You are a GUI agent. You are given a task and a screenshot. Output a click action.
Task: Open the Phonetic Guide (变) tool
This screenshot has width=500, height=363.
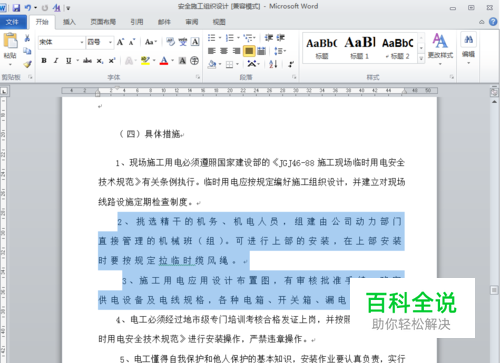[183, 42]
